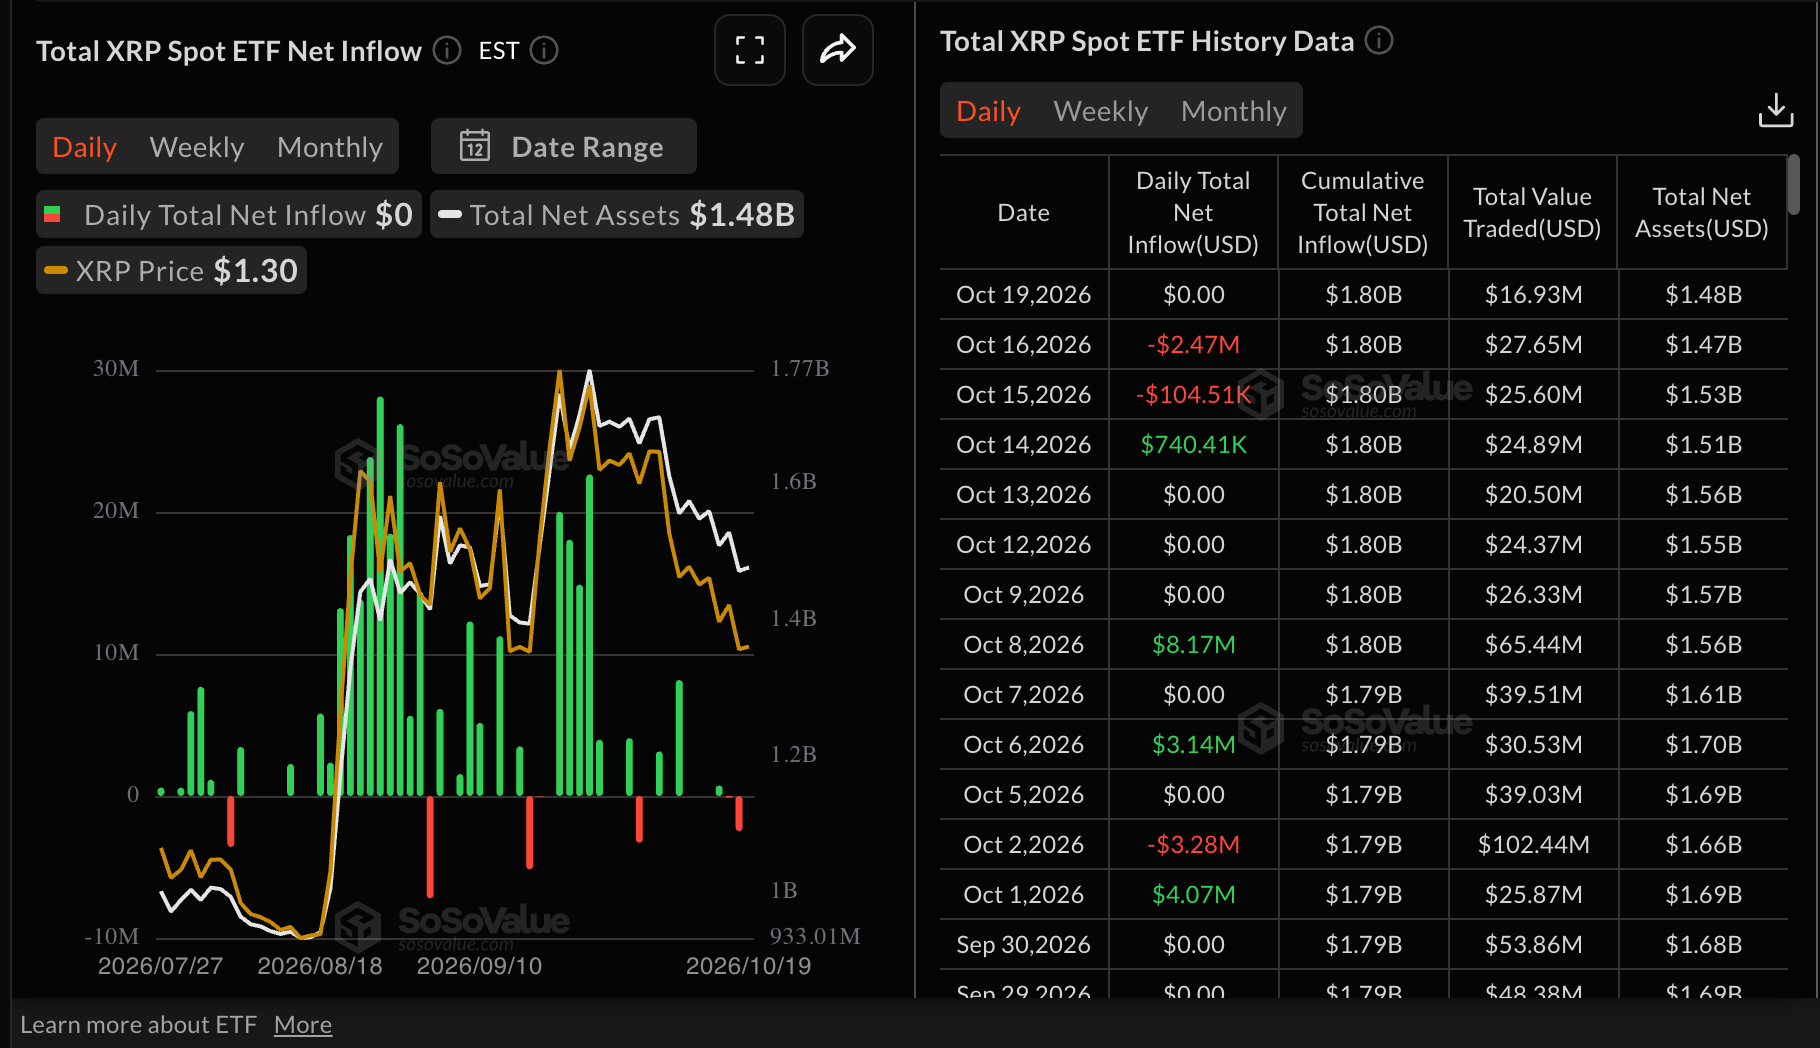1820x1048 pixels.
Task: Open the Date Range picker
Action: point(564,146)
